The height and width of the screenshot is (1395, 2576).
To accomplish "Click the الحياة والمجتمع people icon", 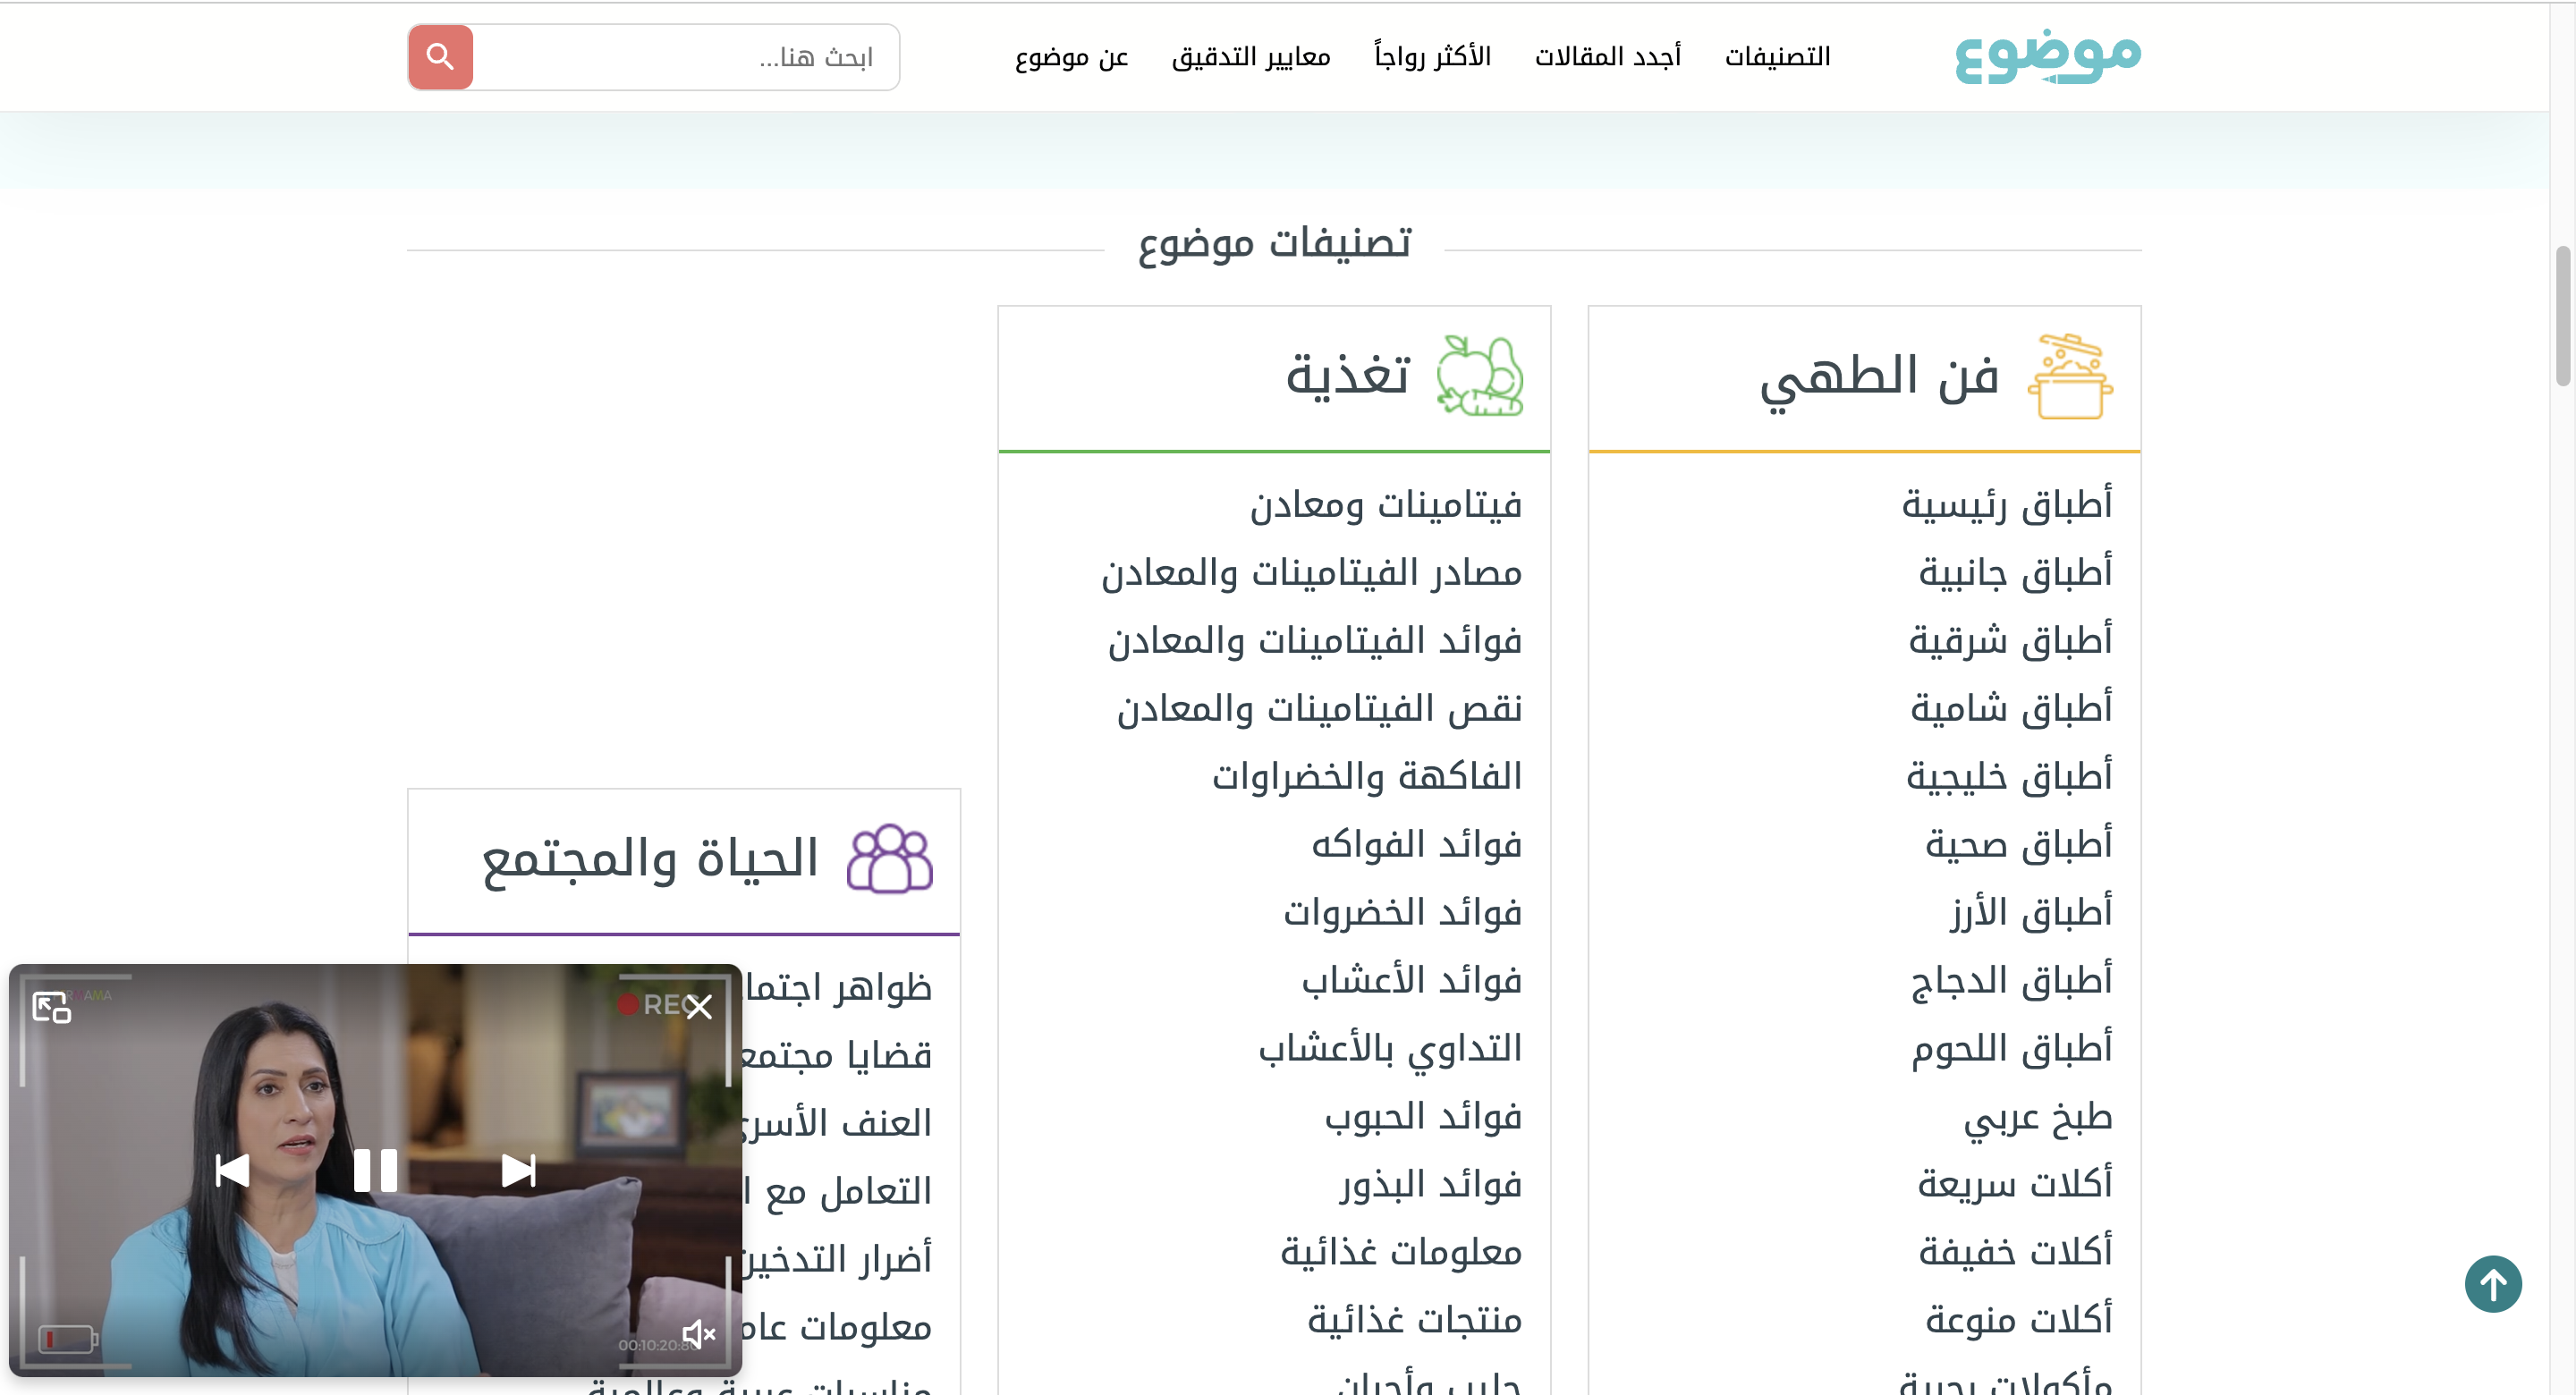I will coord(890,859).
